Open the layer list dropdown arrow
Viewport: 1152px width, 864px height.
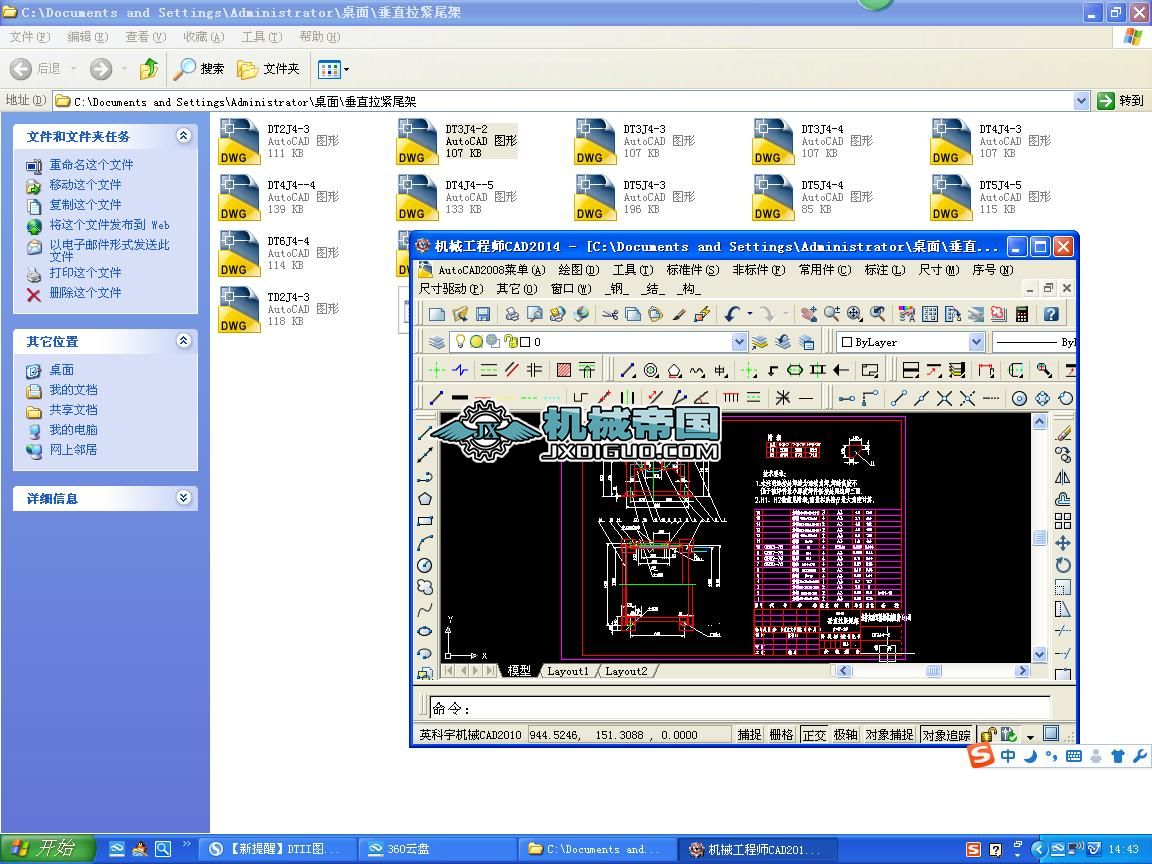739,342
